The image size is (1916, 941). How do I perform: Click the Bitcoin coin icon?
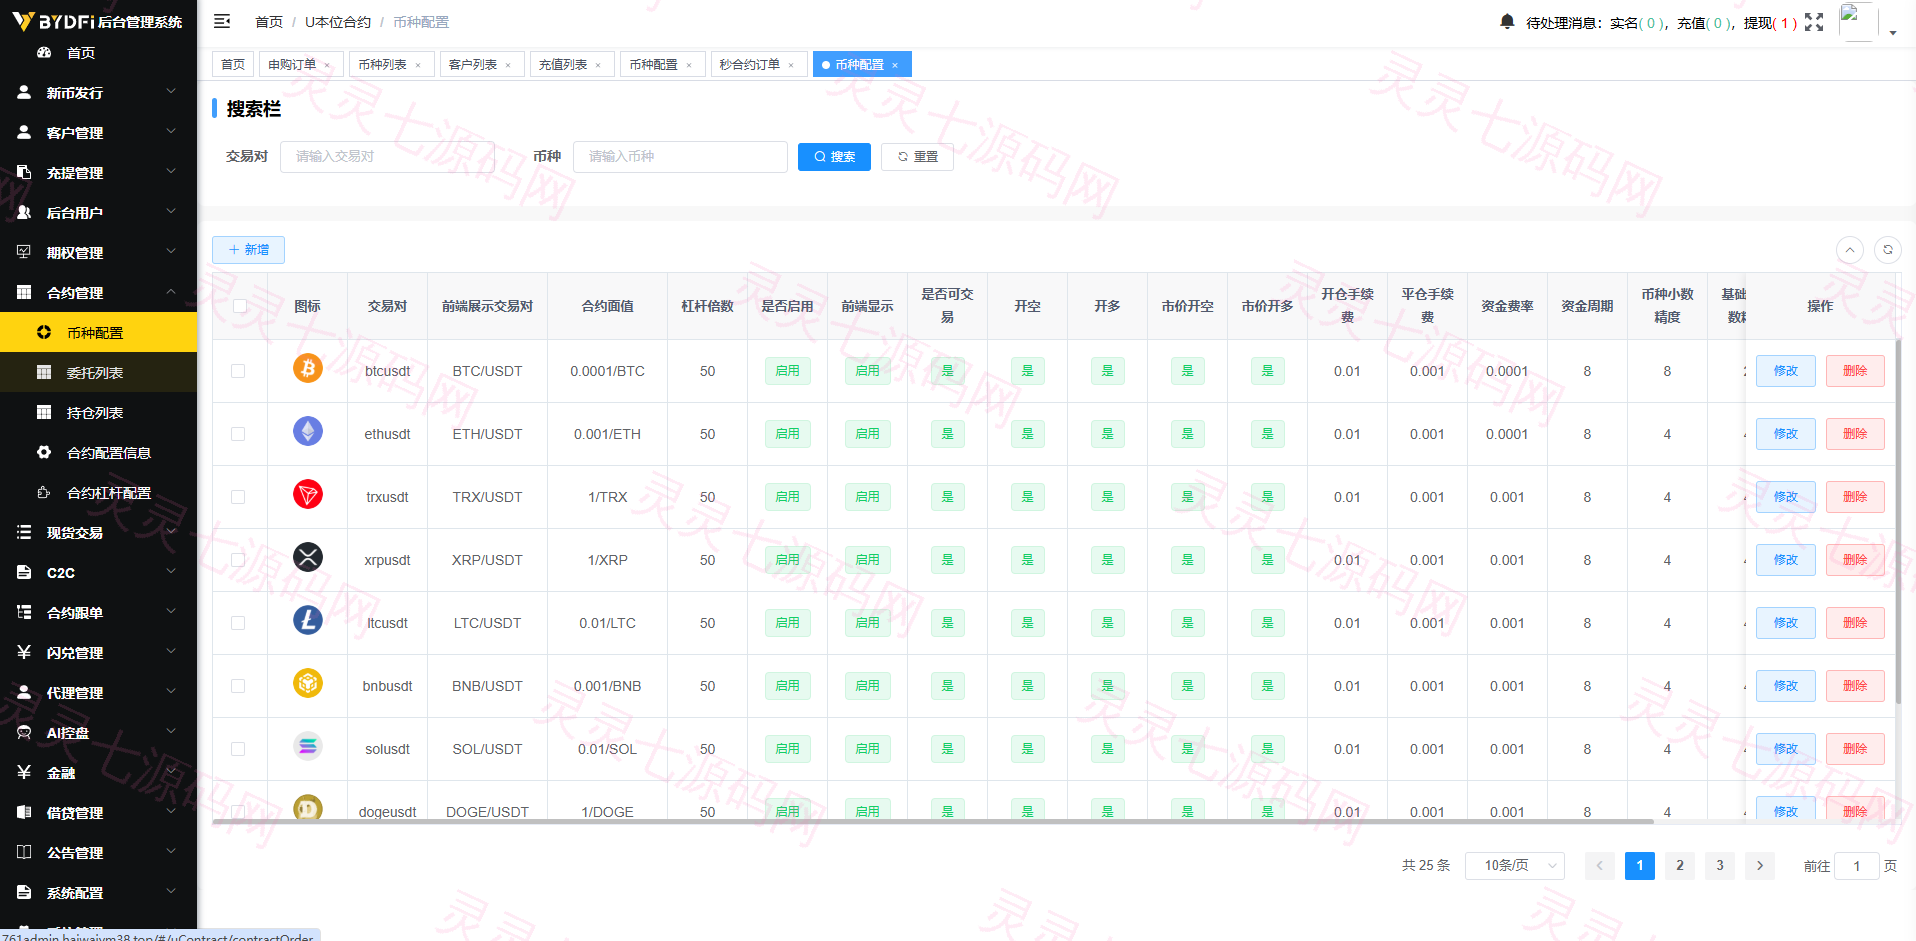(308, 369)
